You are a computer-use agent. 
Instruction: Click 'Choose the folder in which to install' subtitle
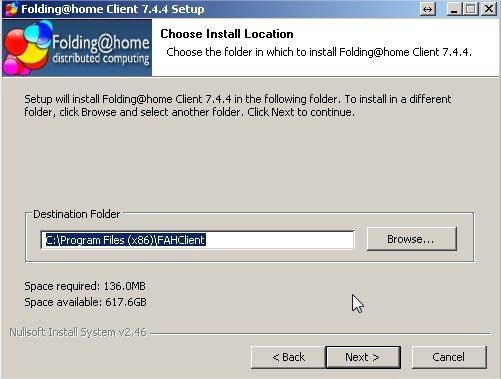pyautogui.click(x=319, y=52)
